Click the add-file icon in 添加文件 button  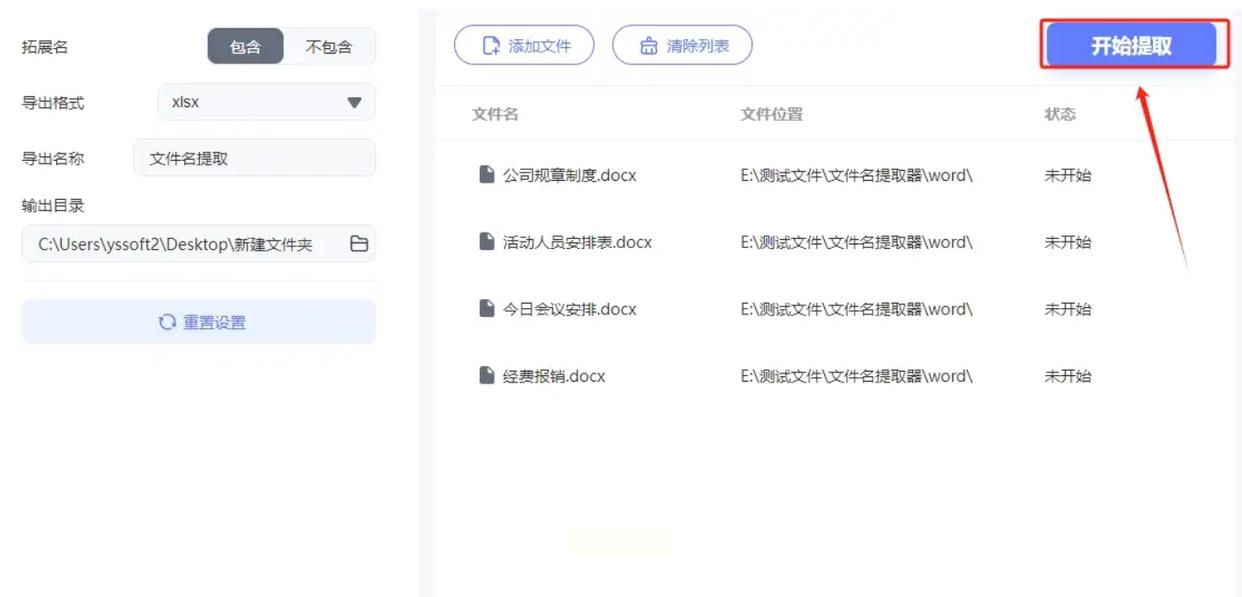(x=491, y=45)
